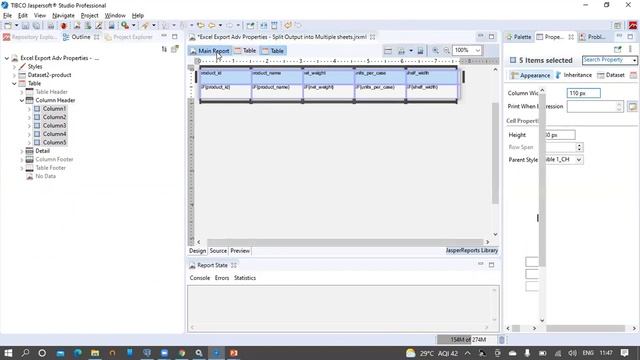Click the print icon in editor toolbar

[401, 51]
